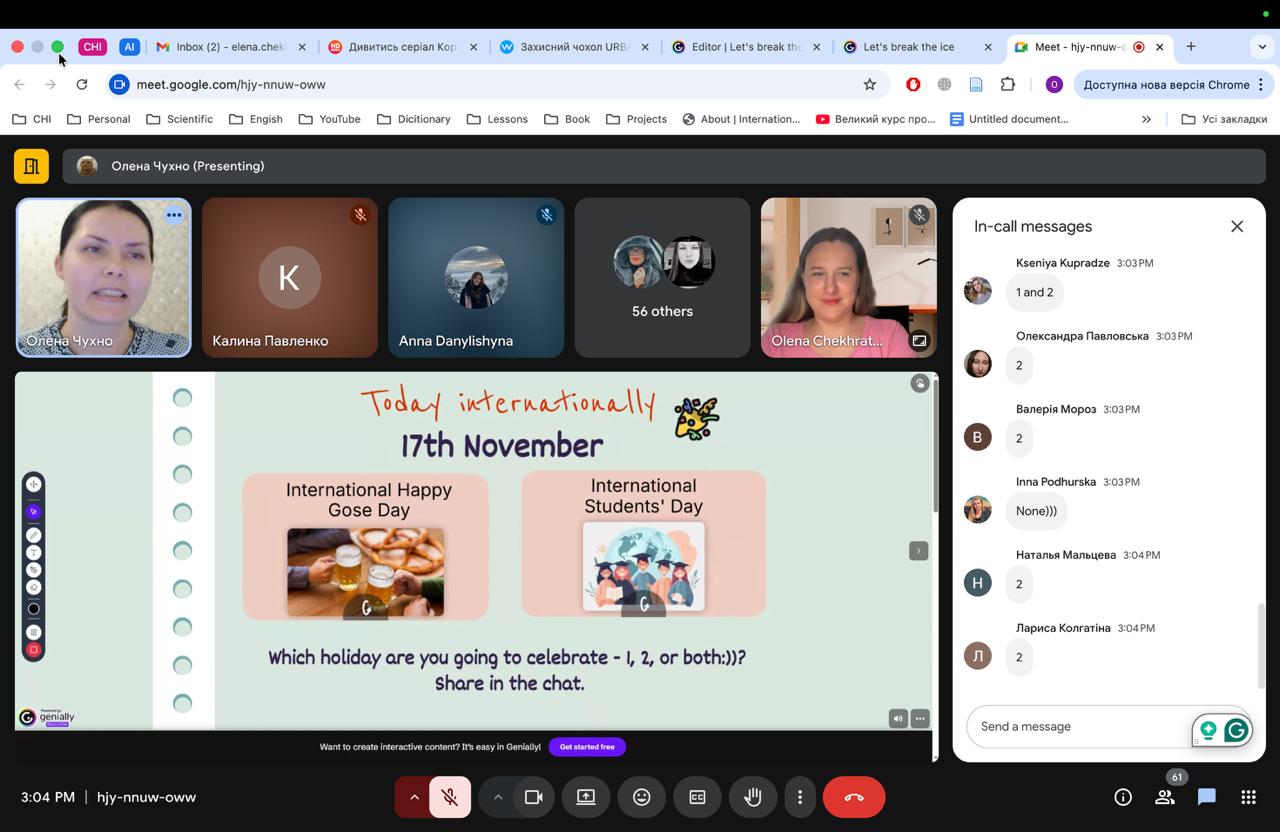Click the present screen icon
Image resolution: width=1280 pixels, height=832 pixels.
point(586,797)
